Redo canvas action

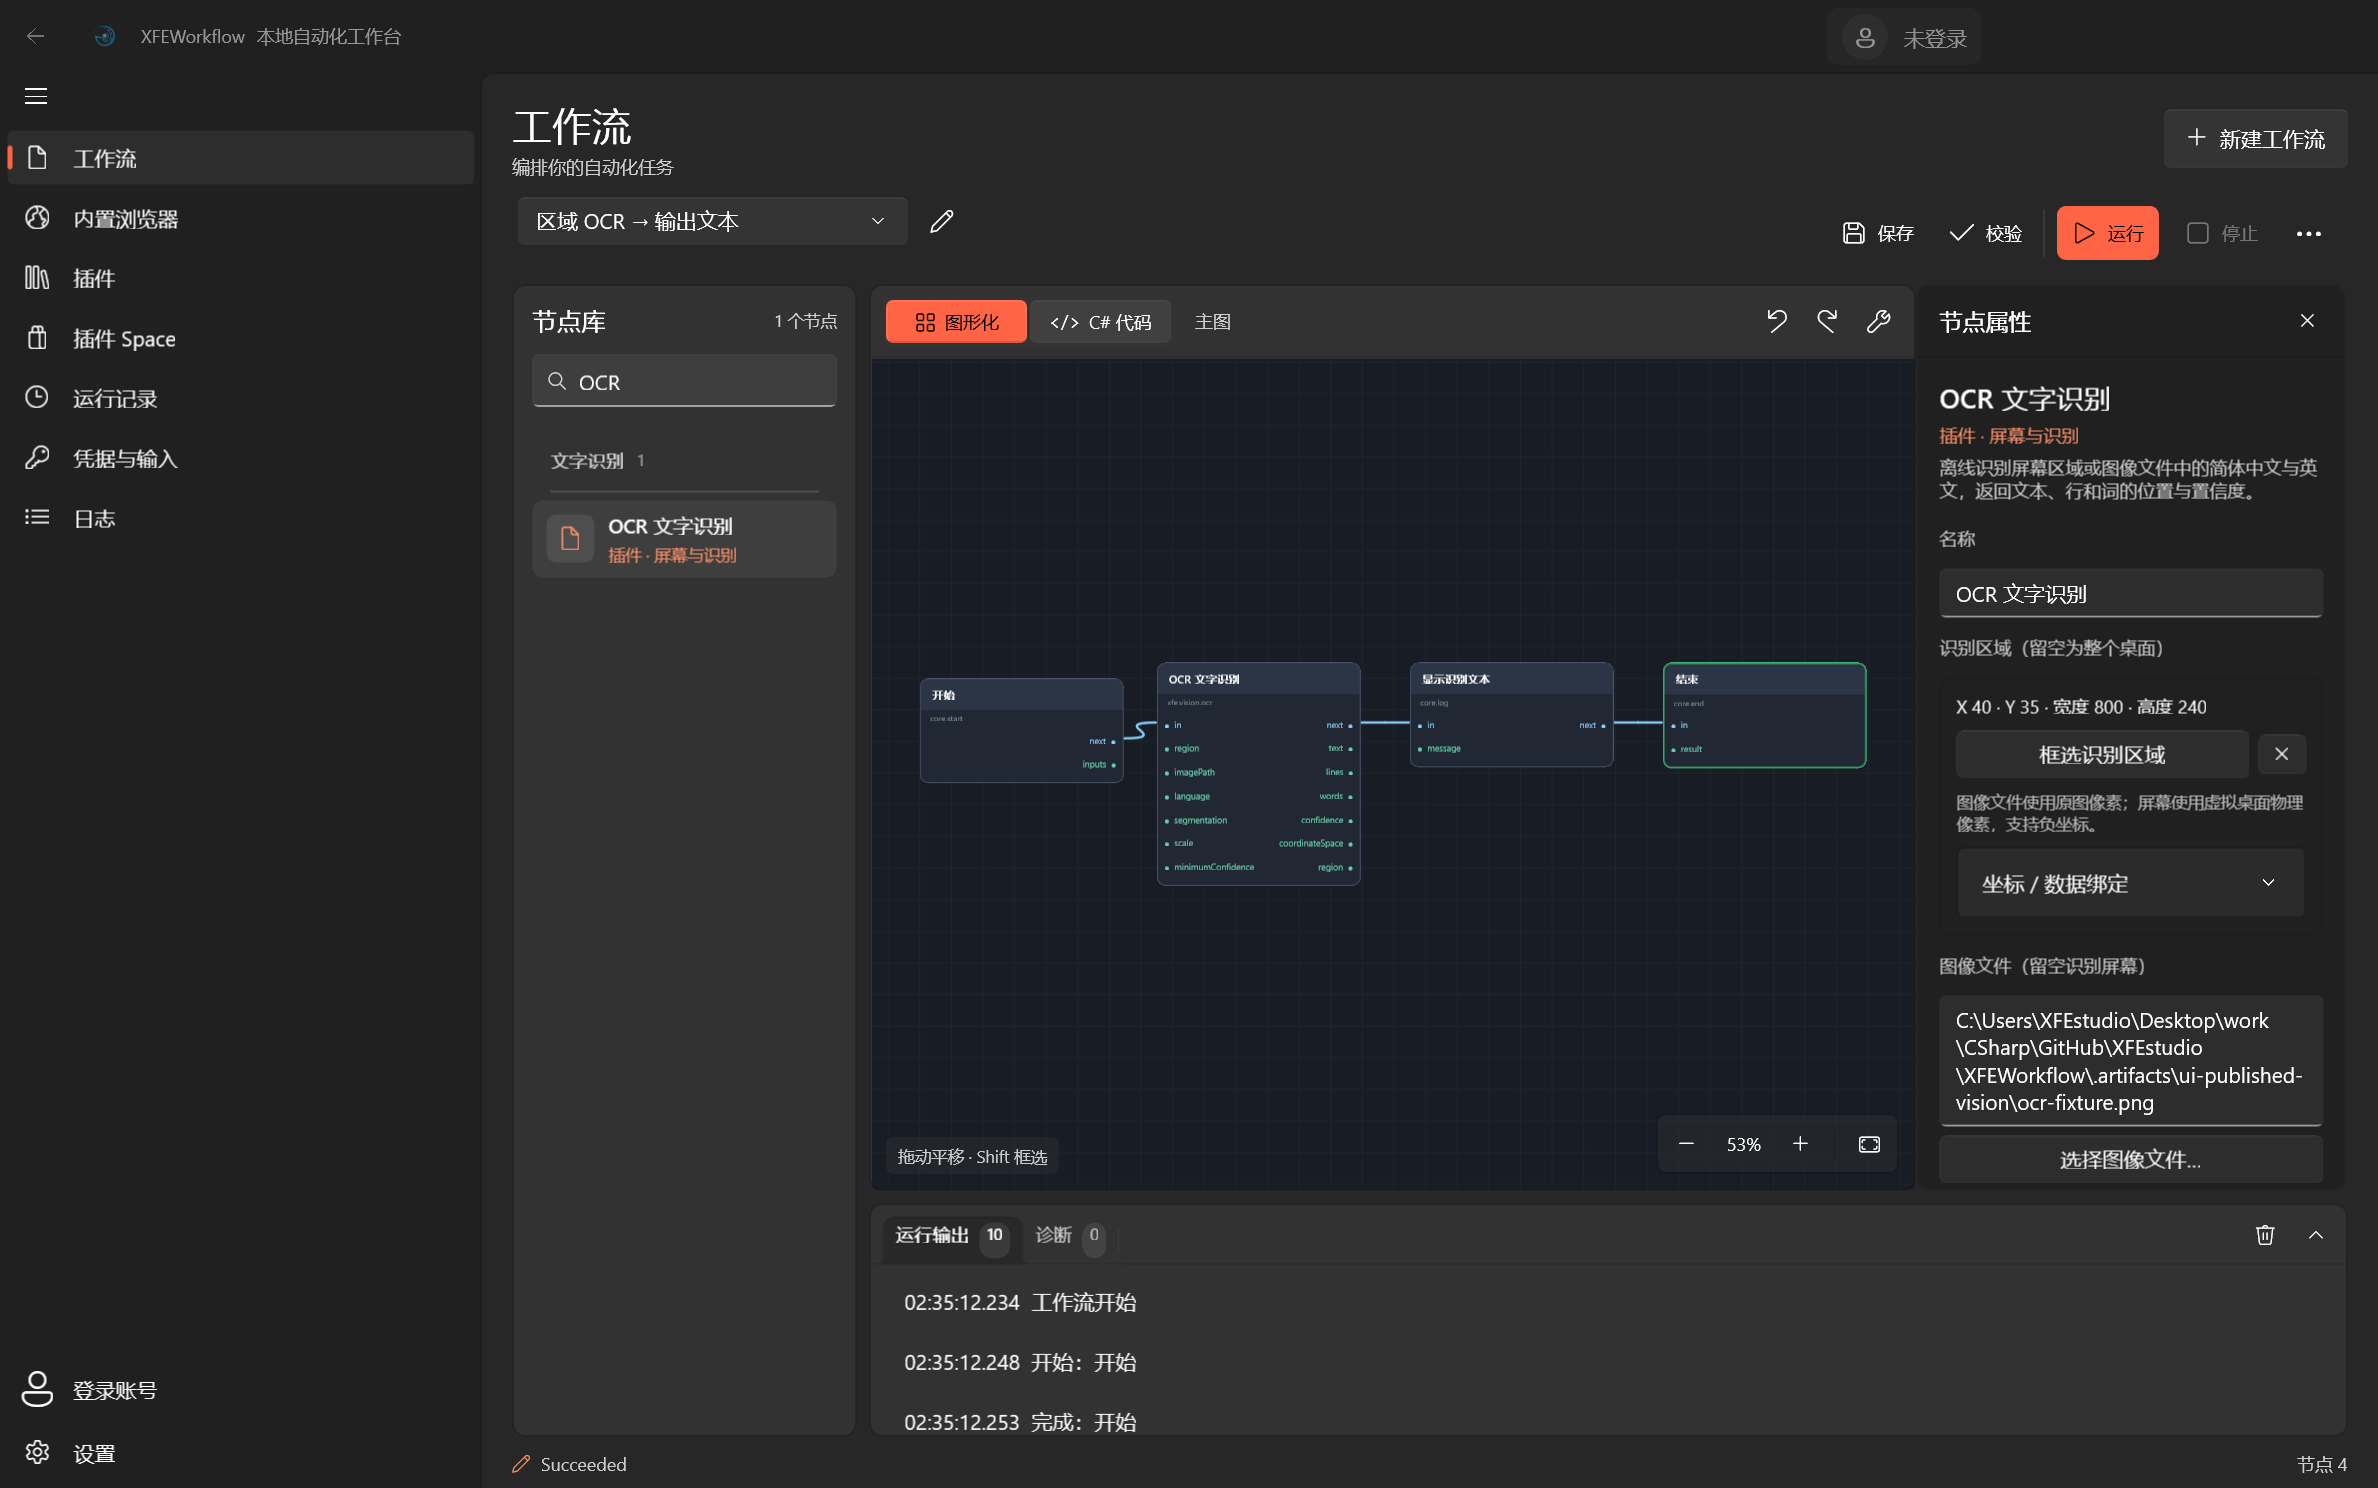pyautogui.click(x=1827, y=322)
